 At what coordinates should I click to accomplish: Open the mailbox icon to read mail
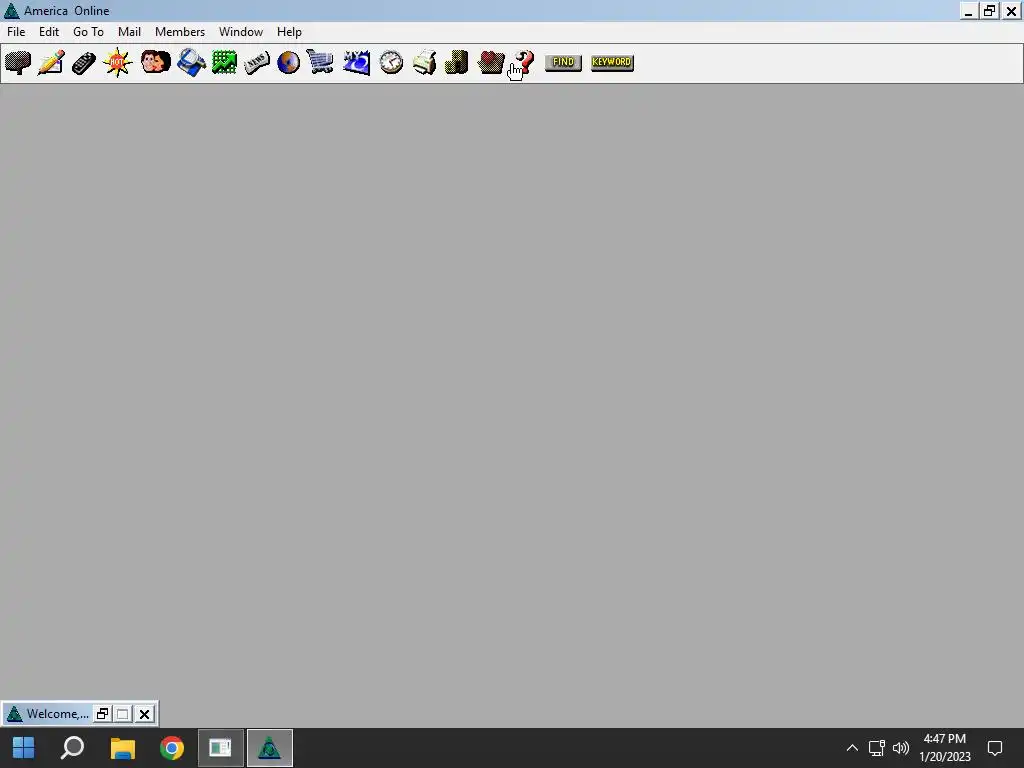tap(18, 63)
